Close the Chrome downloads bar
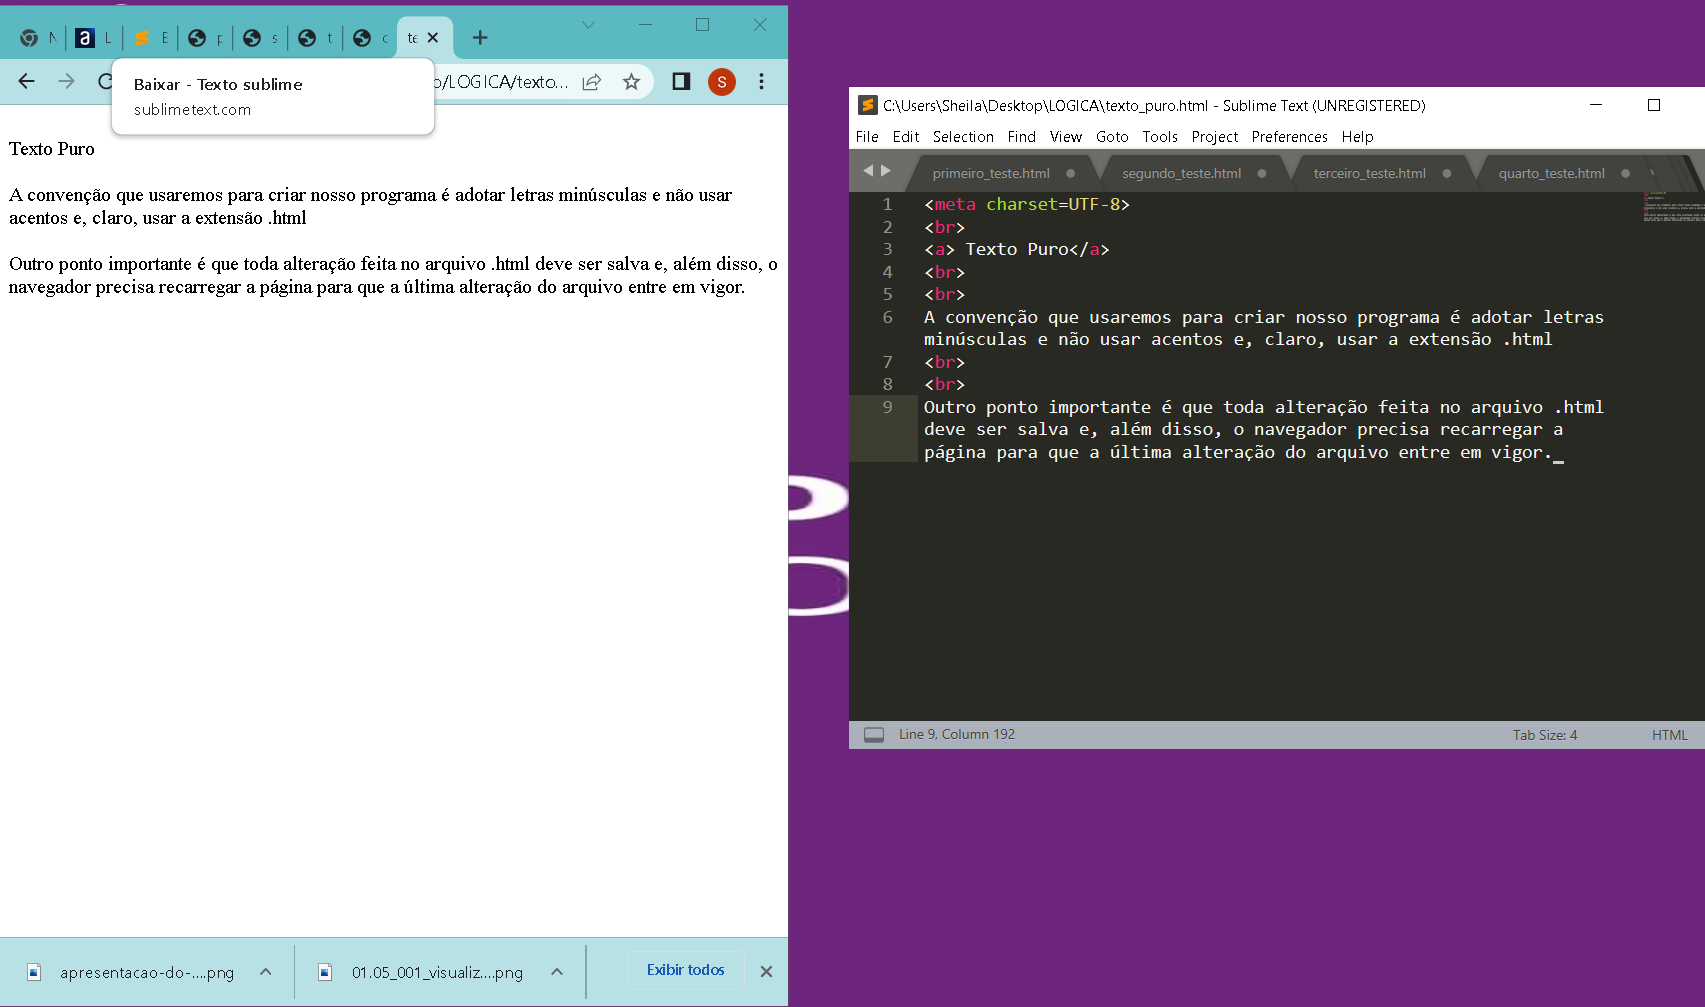 tap(766, 971)
